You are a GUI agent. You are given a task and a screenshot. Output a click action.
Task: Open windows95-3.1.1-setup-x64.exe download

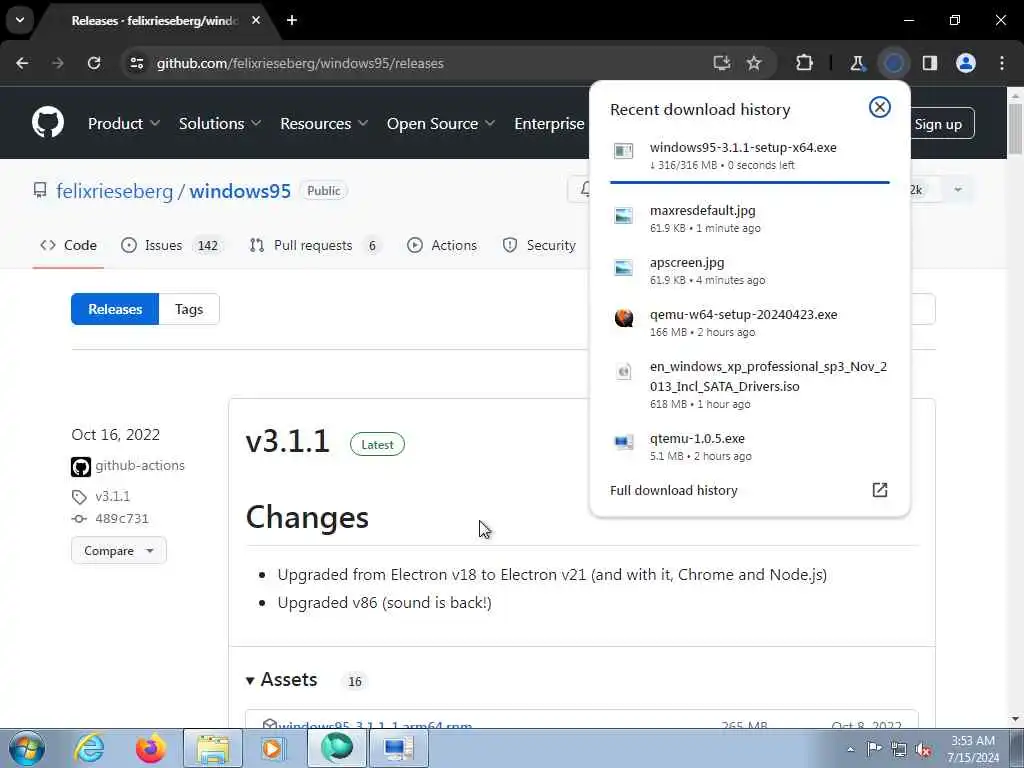tap(750, 157)
